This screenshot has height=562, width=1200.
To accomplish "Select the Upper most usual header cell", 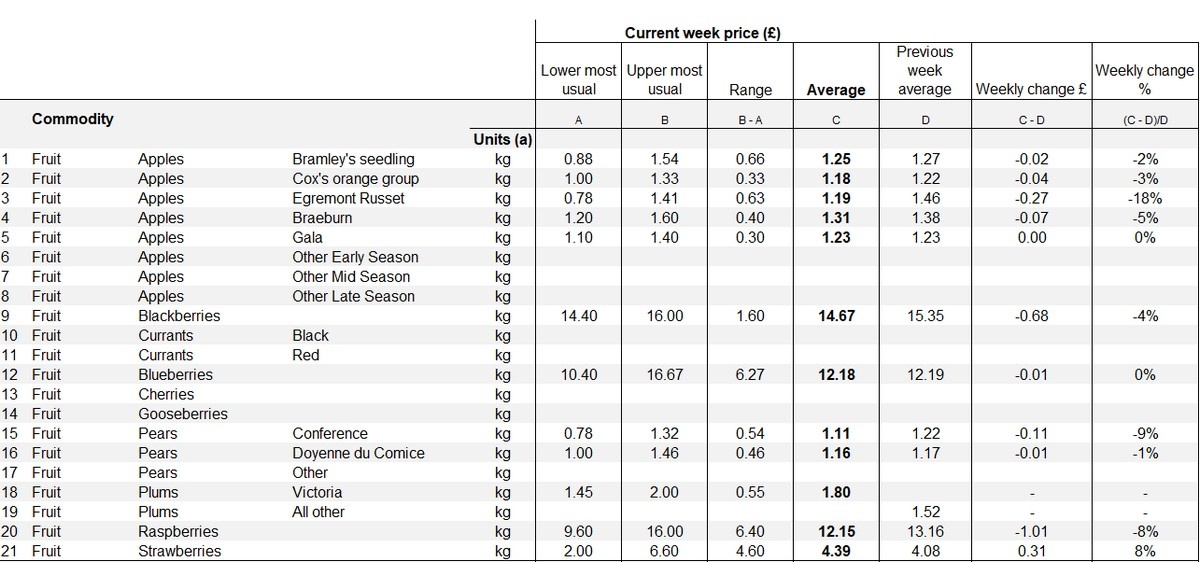I will click(x=665, y=80).
